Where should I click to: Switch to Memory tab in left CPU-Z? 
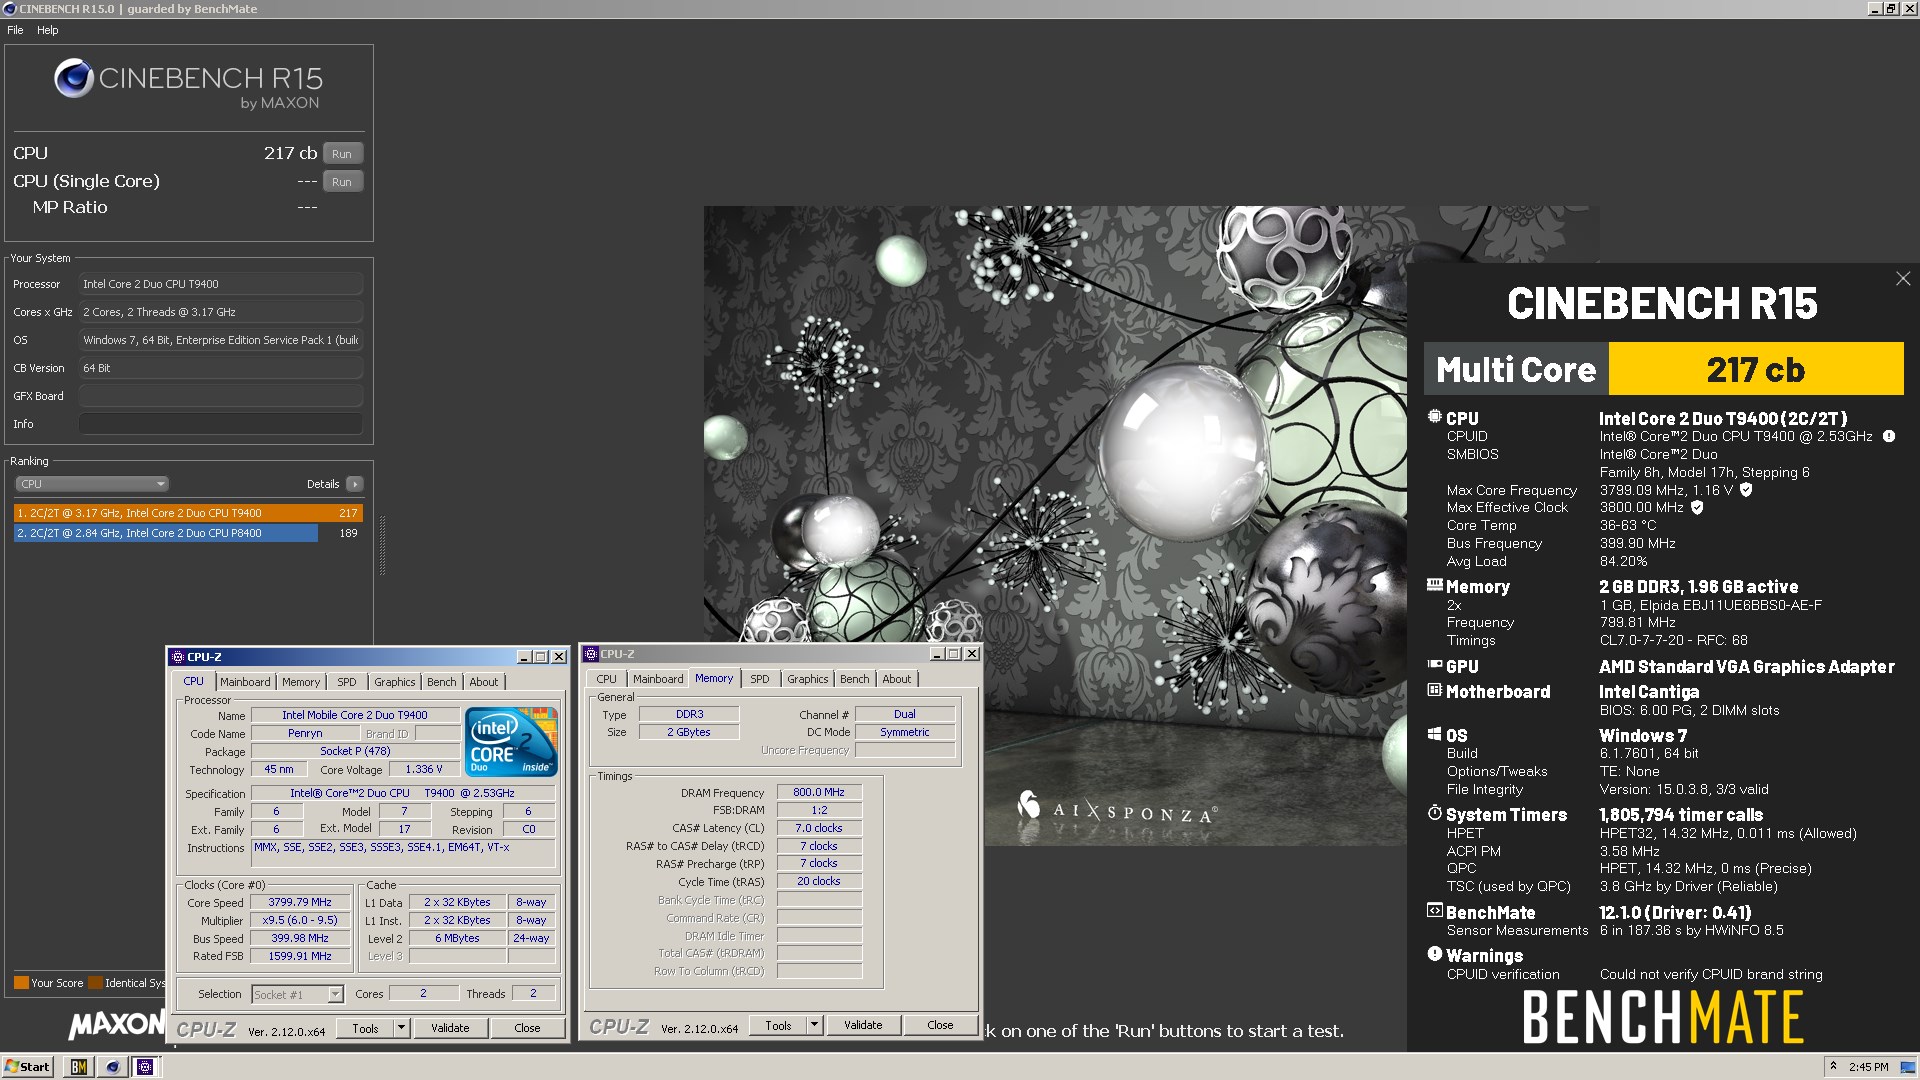pyautogui.click(x=301, y=682)
